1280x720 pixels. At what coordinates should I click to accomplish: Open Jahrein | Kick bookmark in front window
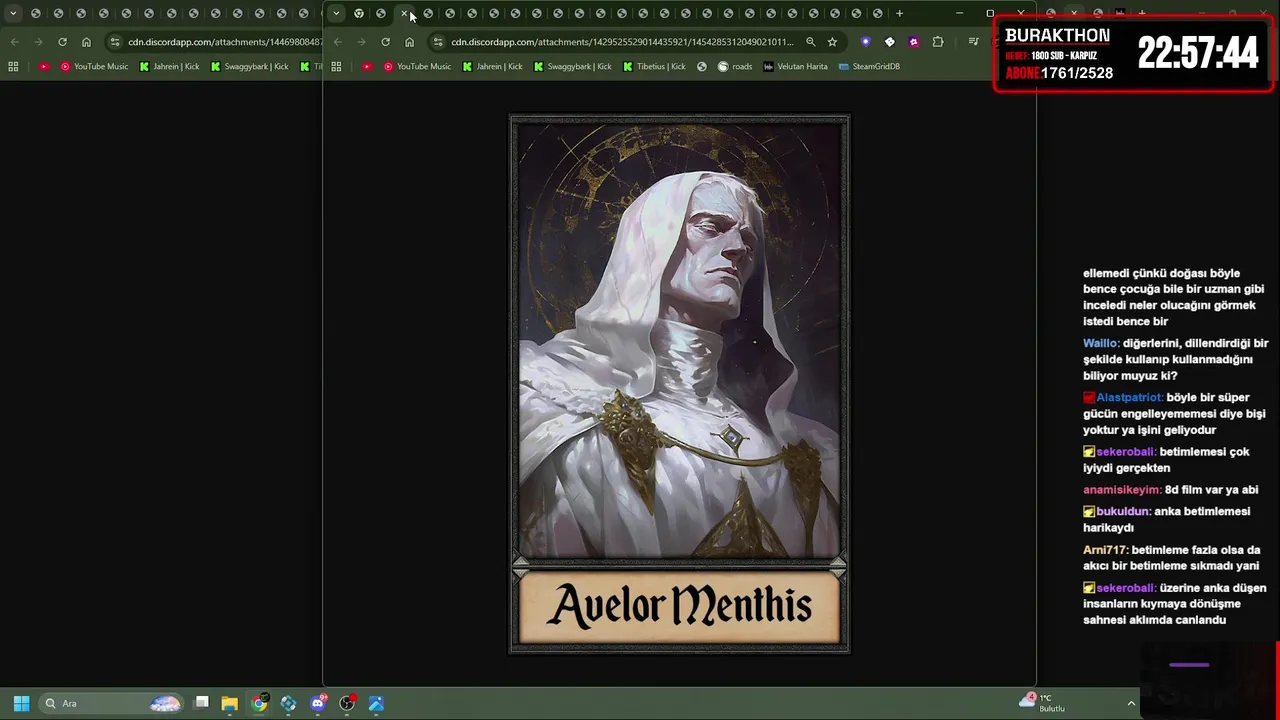pyautogui.click(x=492, y=66)
